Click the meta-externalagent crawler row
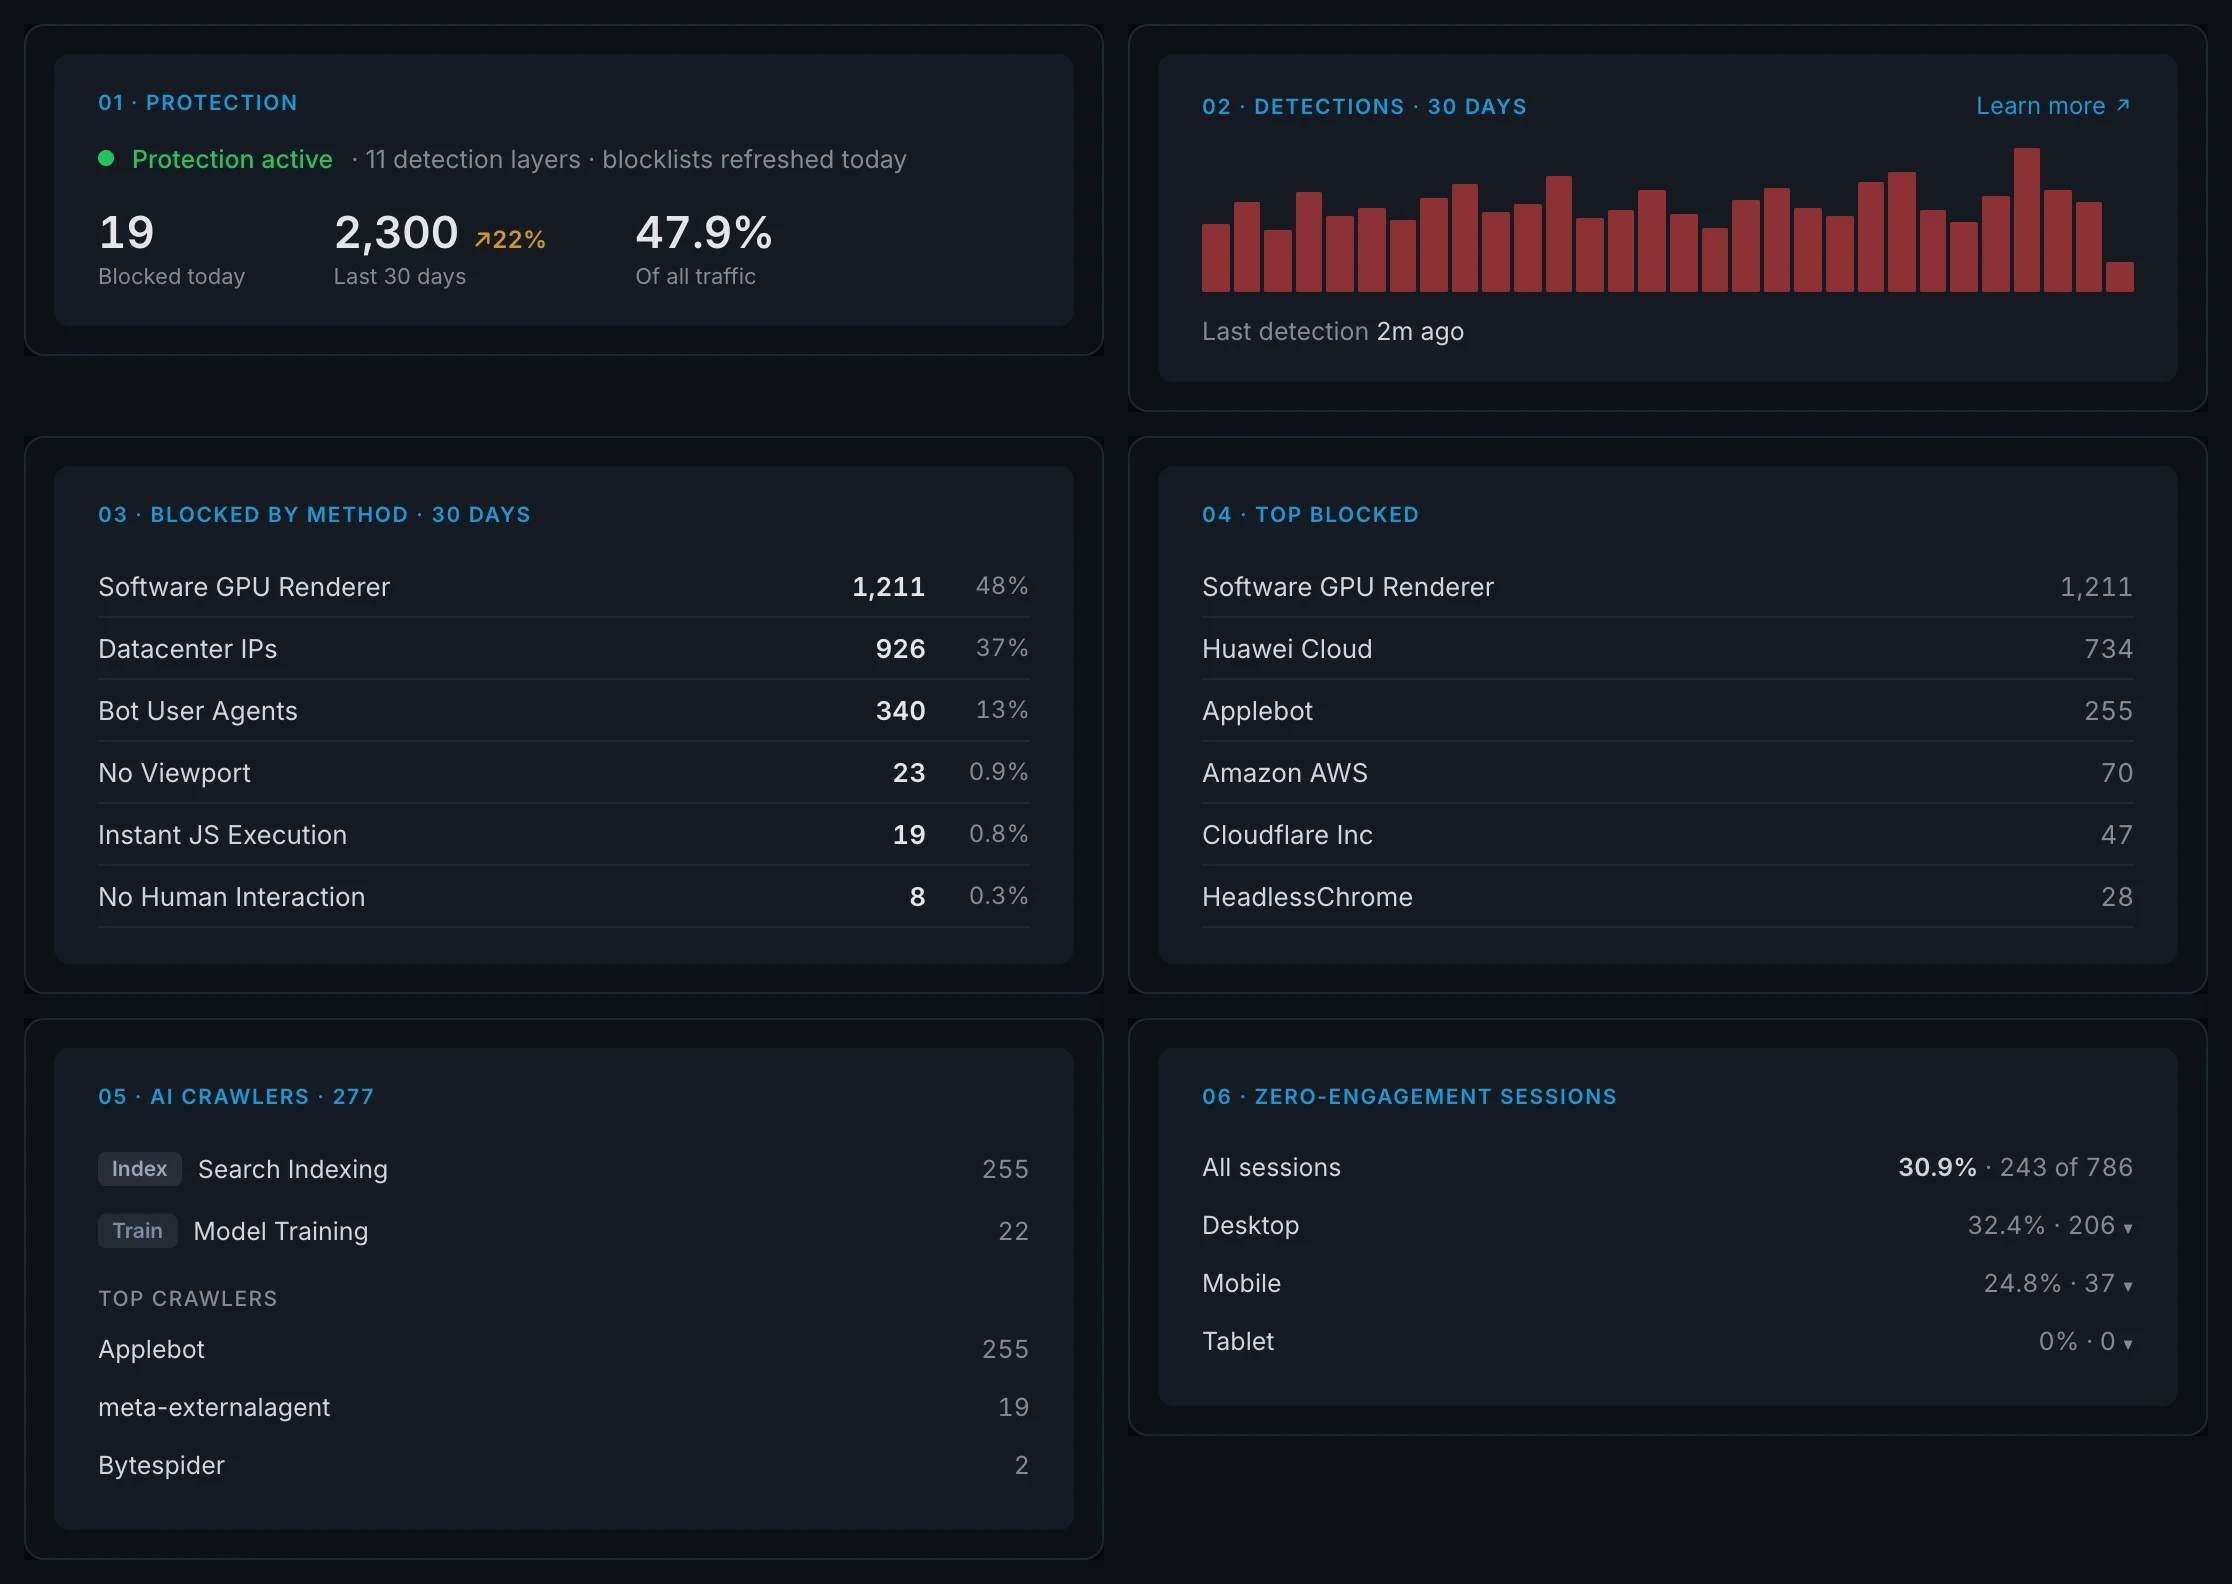This screenshot has height=1584, width=2232. (x=564, y=1406)
